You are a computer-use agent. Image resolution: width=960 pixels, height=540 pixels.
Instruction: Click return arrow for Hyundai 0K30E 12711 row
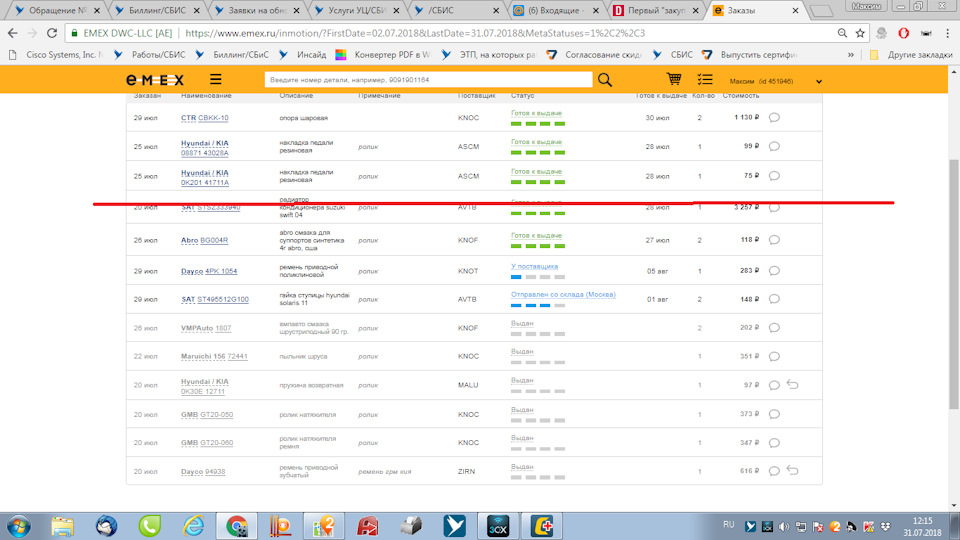793,384
